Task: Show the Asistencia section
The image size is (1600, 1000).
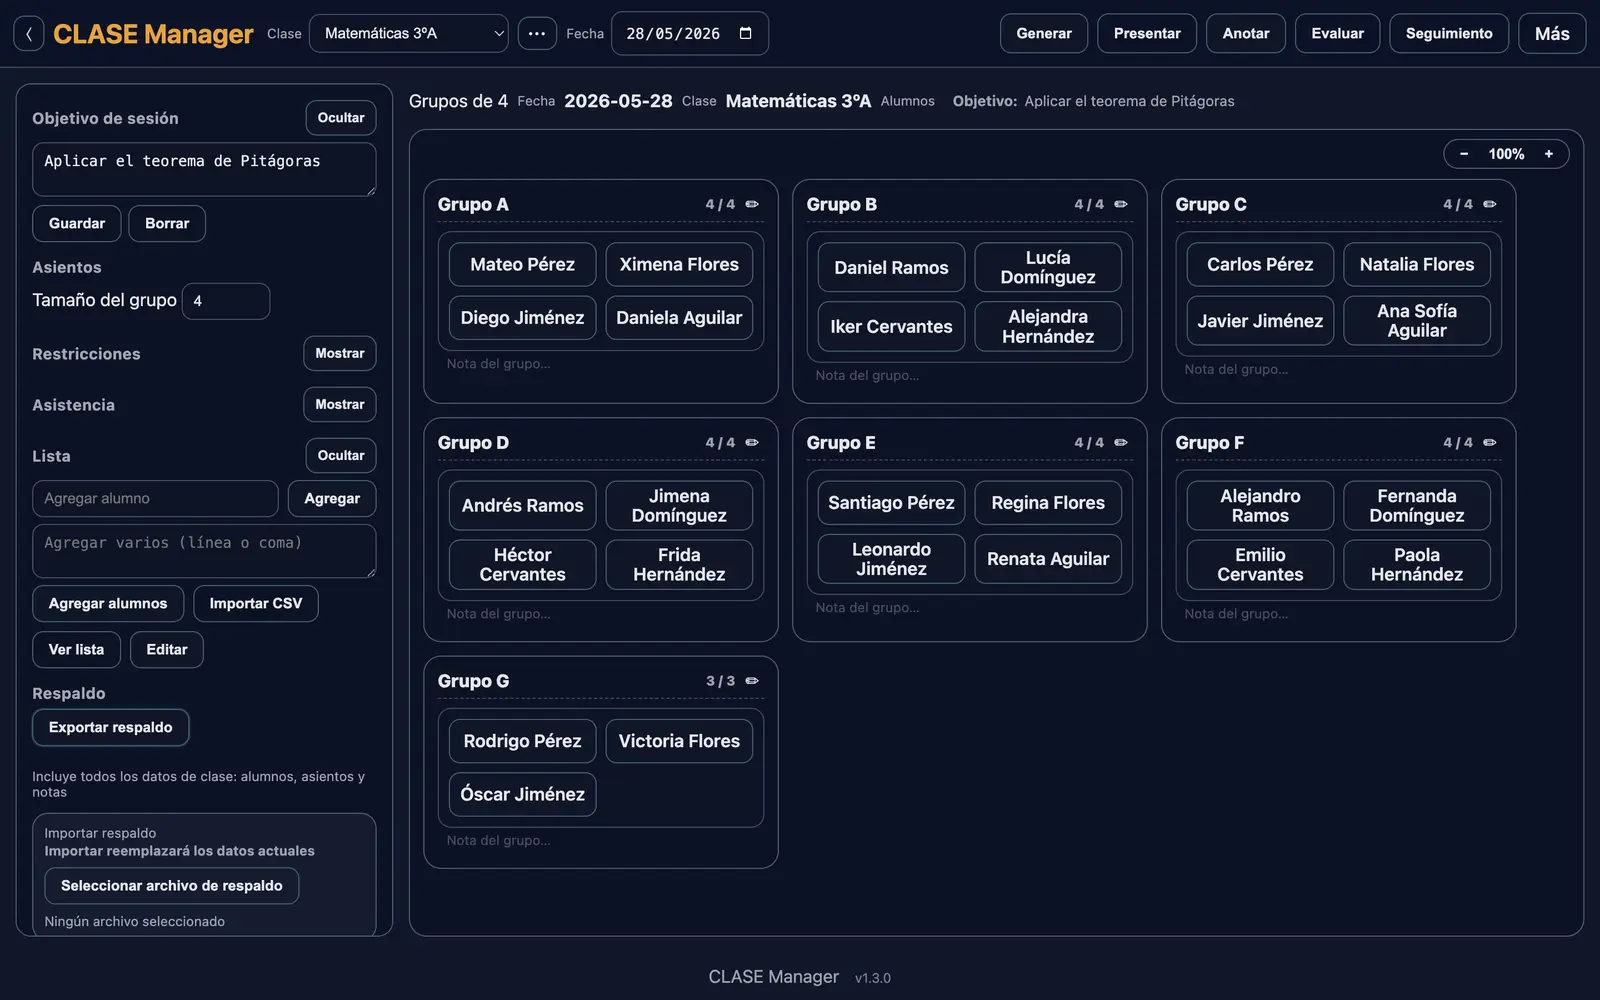Action: click(340, 405)
